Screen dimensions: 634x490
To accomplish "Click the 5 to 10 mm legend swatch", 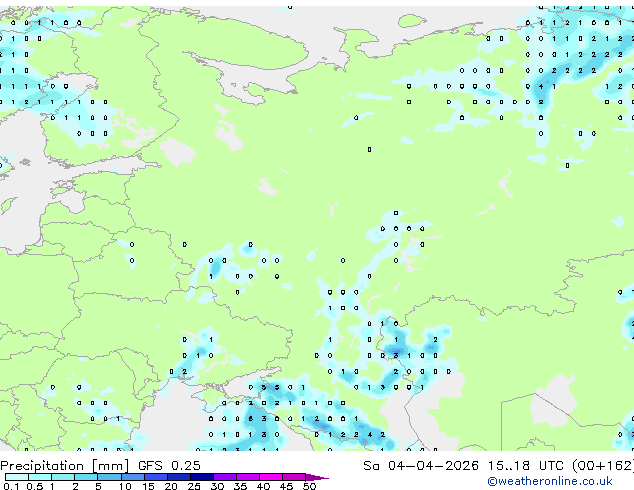I will tap(109, 477).
